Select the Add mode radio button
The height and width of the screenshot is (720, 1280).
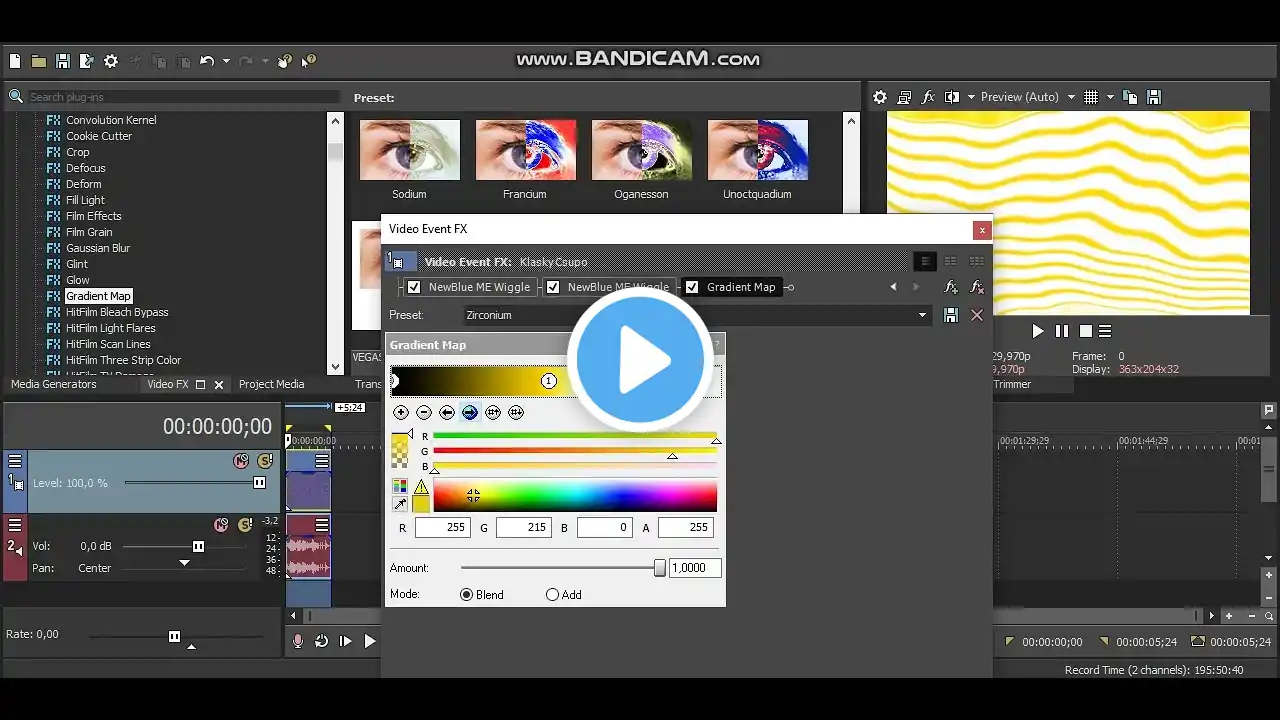pos(552,595)
